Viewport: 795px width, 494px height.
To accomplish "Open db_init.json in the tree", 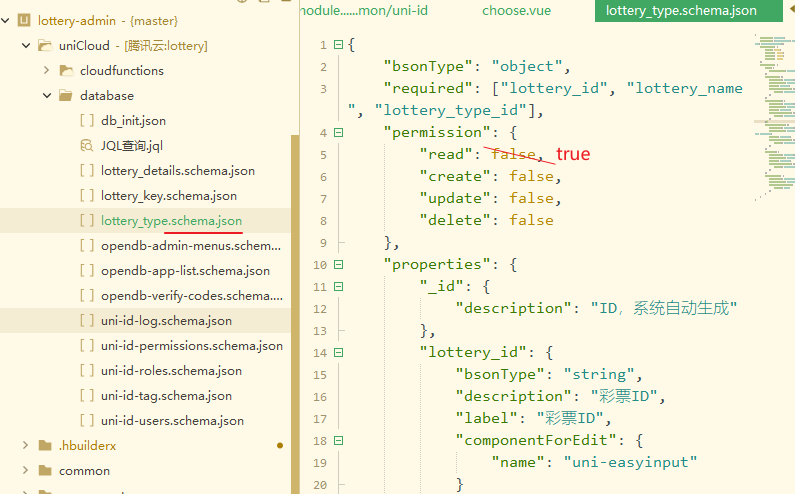I will (x=133, y=121).
